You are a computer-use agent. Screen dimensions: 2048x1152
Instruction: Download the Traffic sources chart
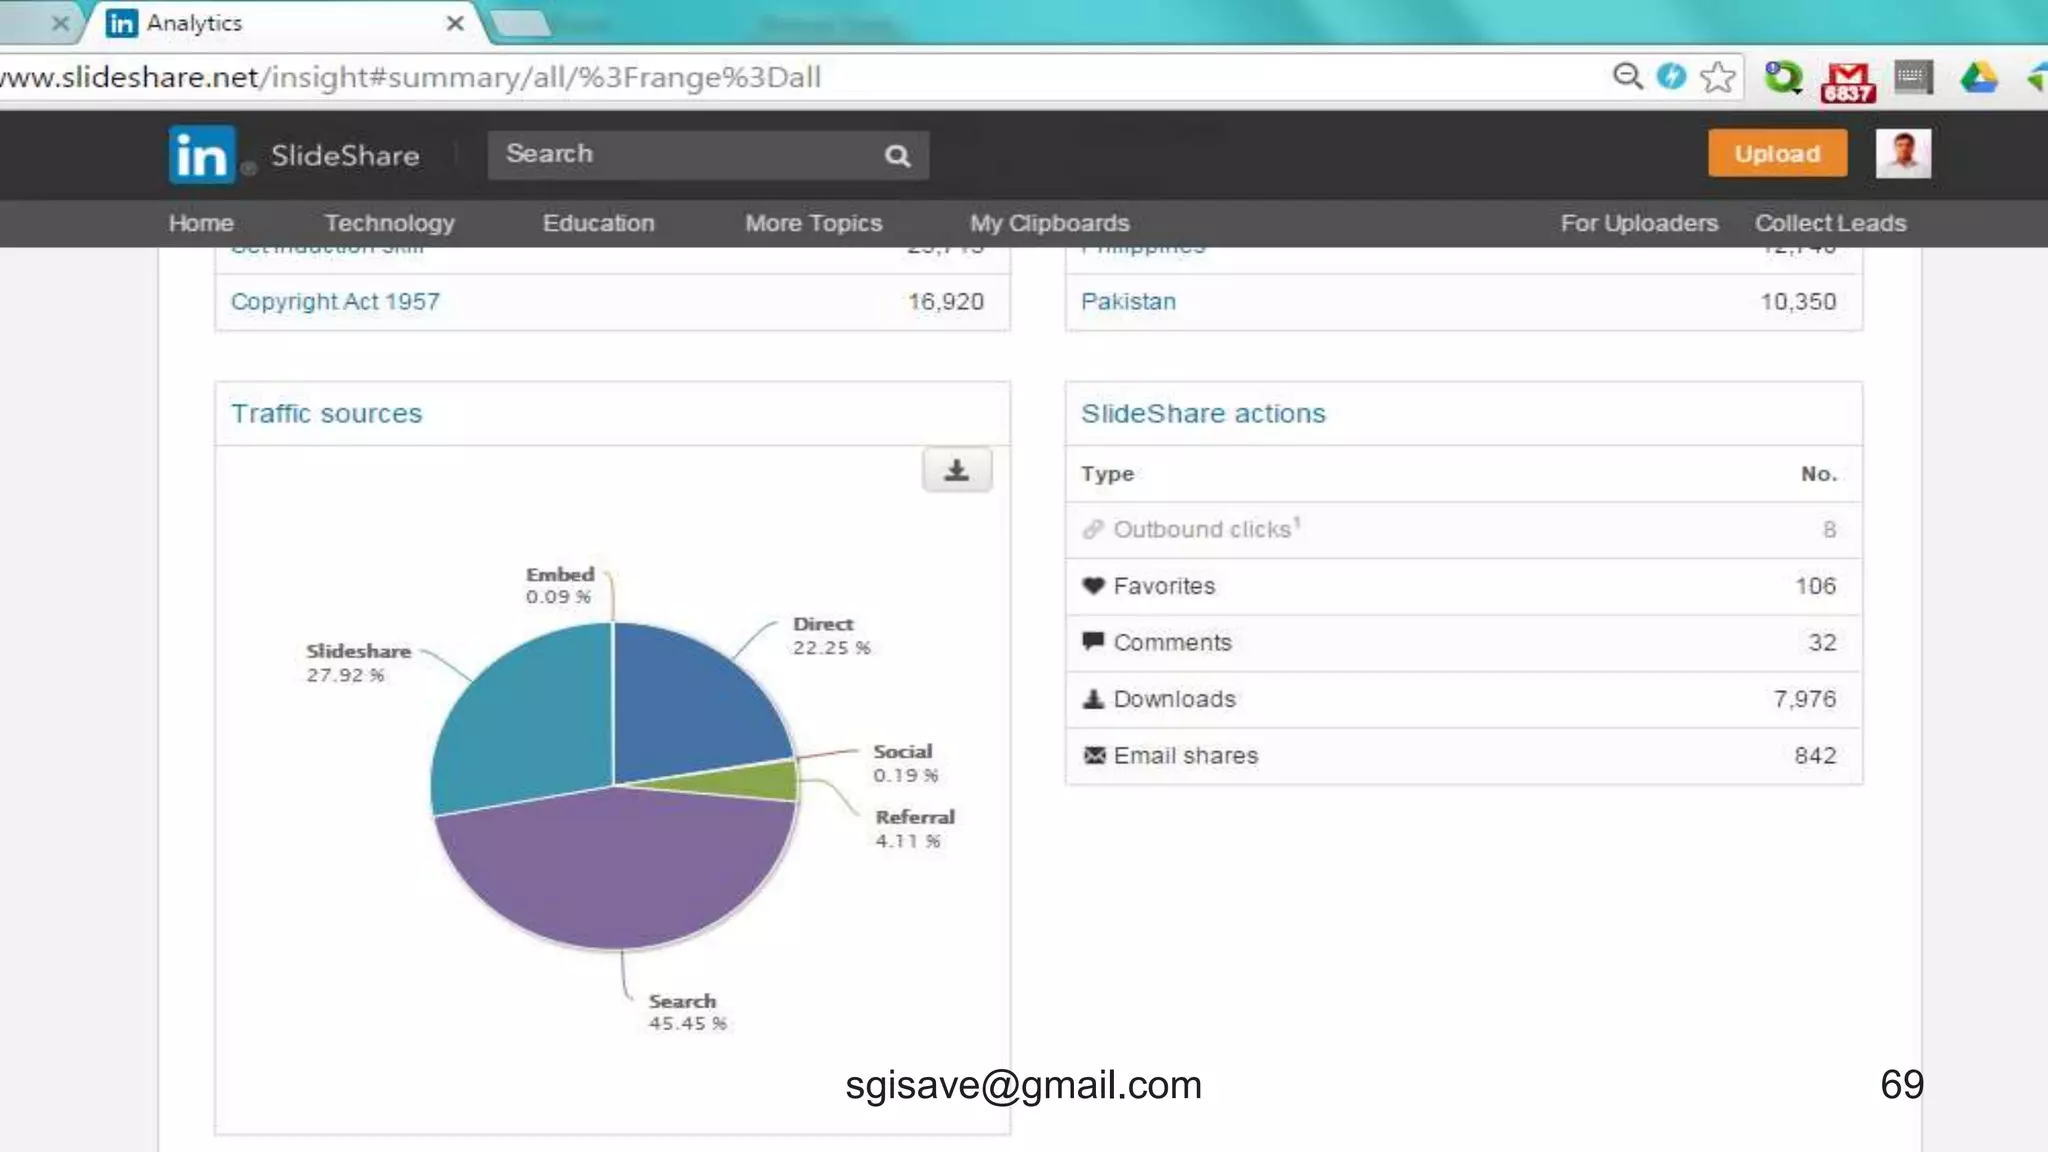coord(956,470)
